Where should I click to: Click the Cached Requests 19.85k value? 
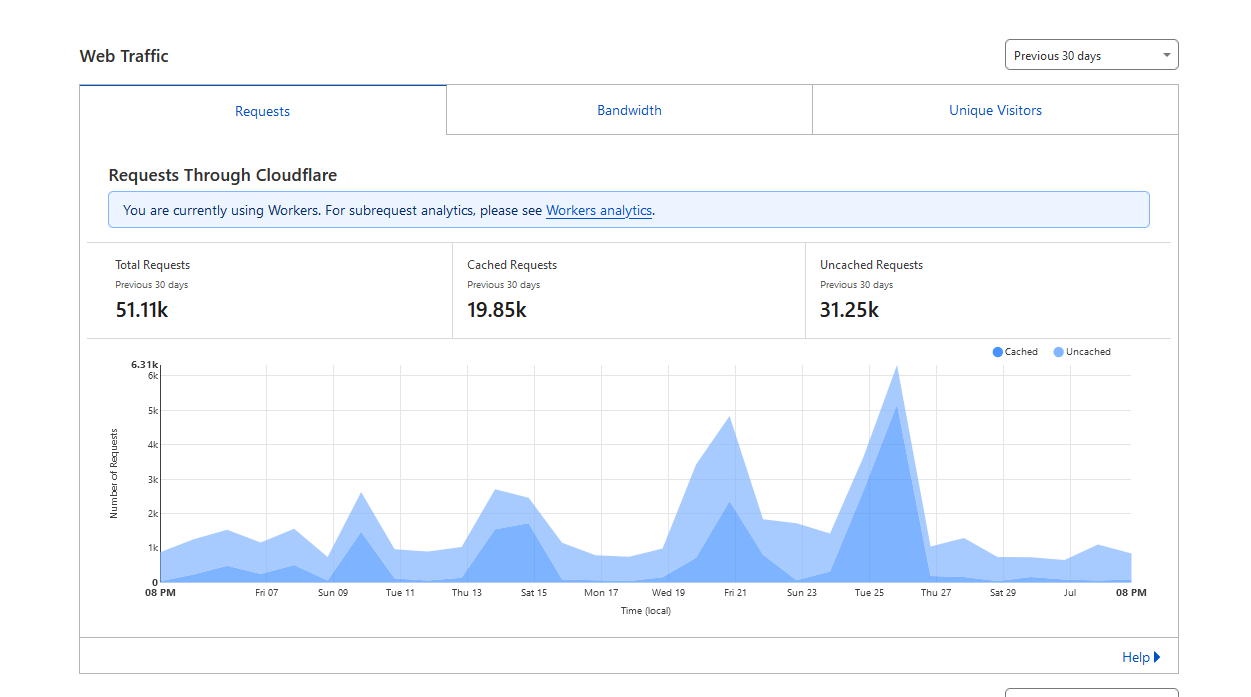[497, 310]
